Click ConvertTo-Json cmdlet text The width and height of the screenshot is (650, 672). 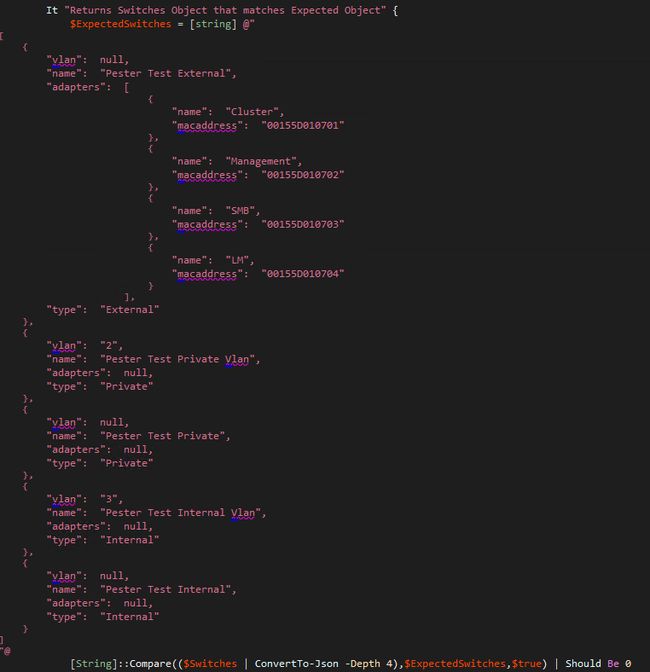click(x=297, y=663)
